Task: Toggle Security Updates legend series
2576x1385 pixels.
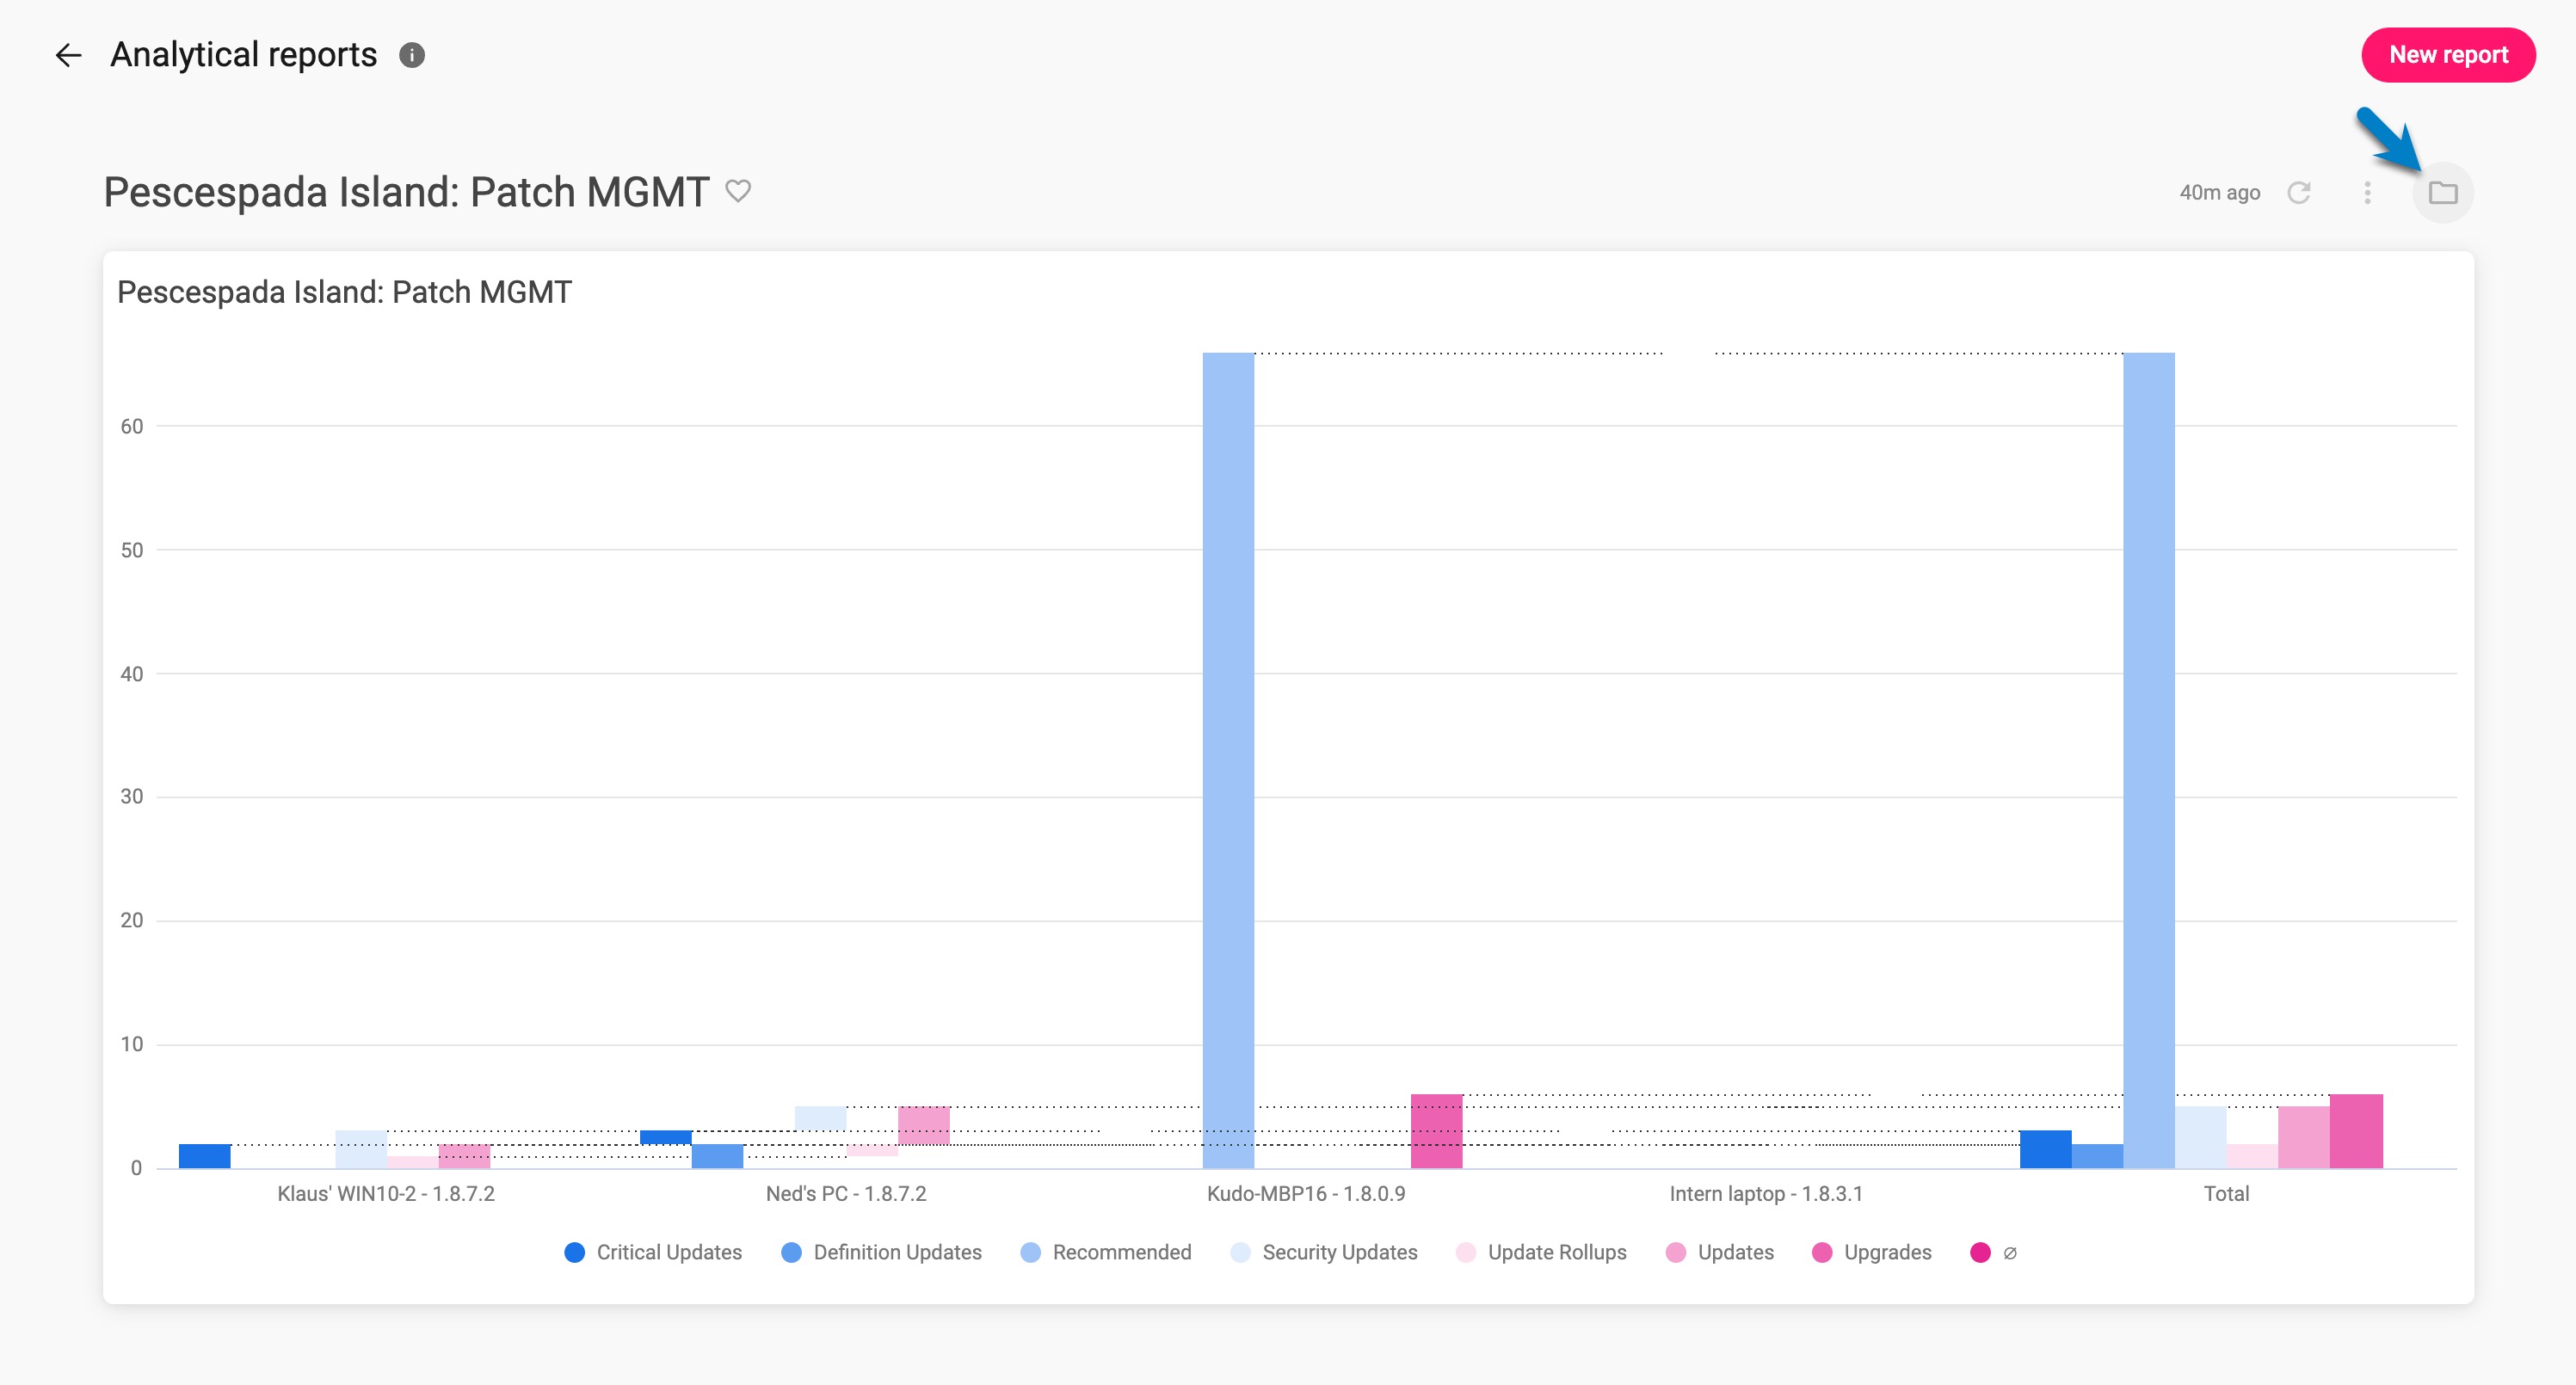Action: (x=1324, y=1252)
